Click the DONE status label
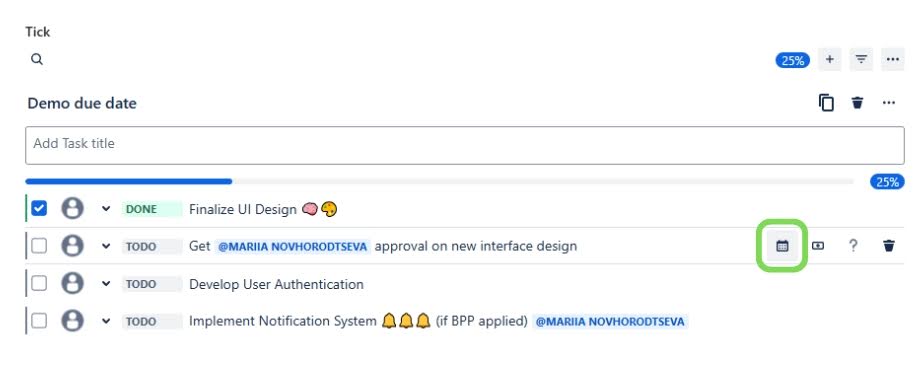The height and width of the screenshot is (366, 920). tap(152, 209)
